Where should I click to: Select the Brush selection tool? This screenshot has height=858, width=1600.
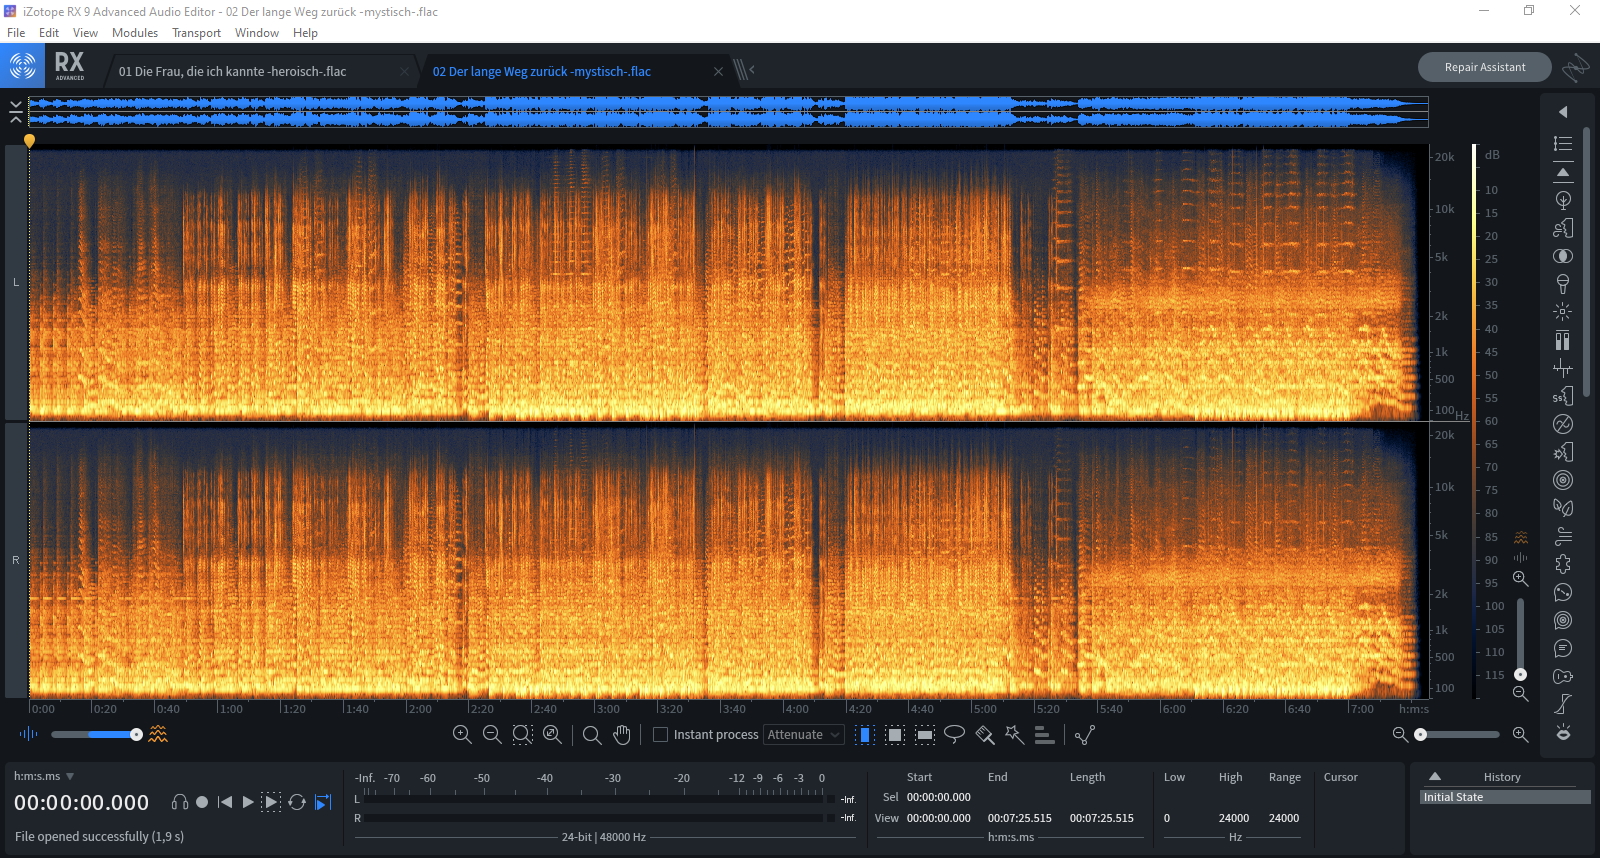(985, 735)
